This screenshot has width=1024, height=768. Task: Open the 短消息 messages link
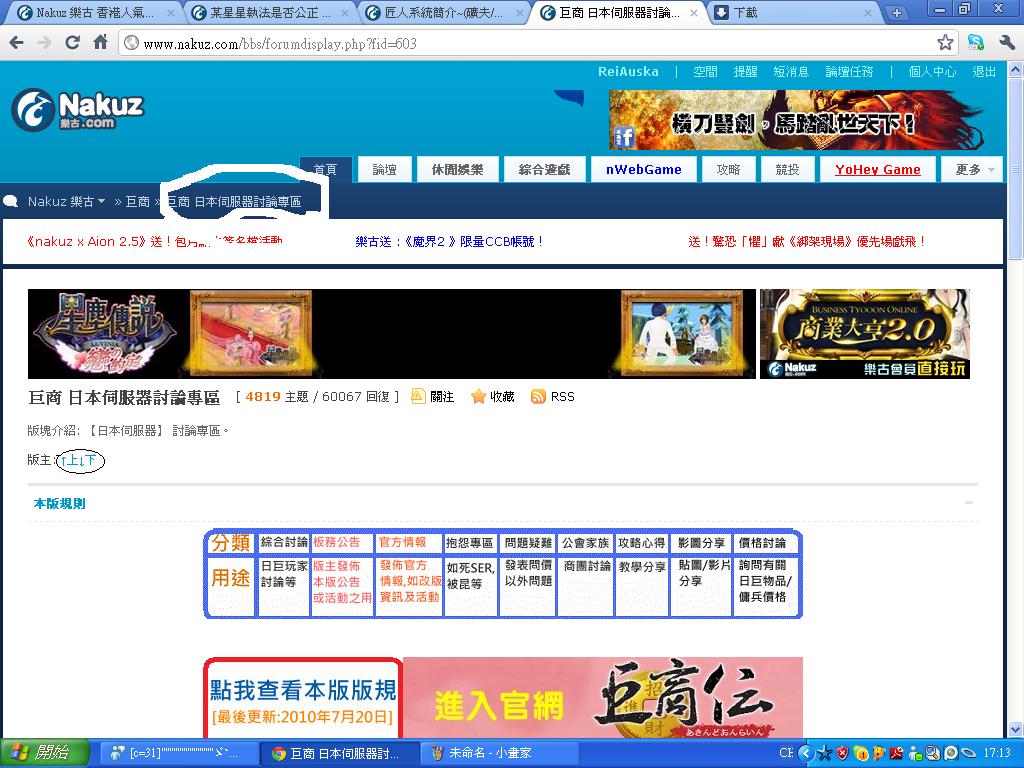pos(790,72)
